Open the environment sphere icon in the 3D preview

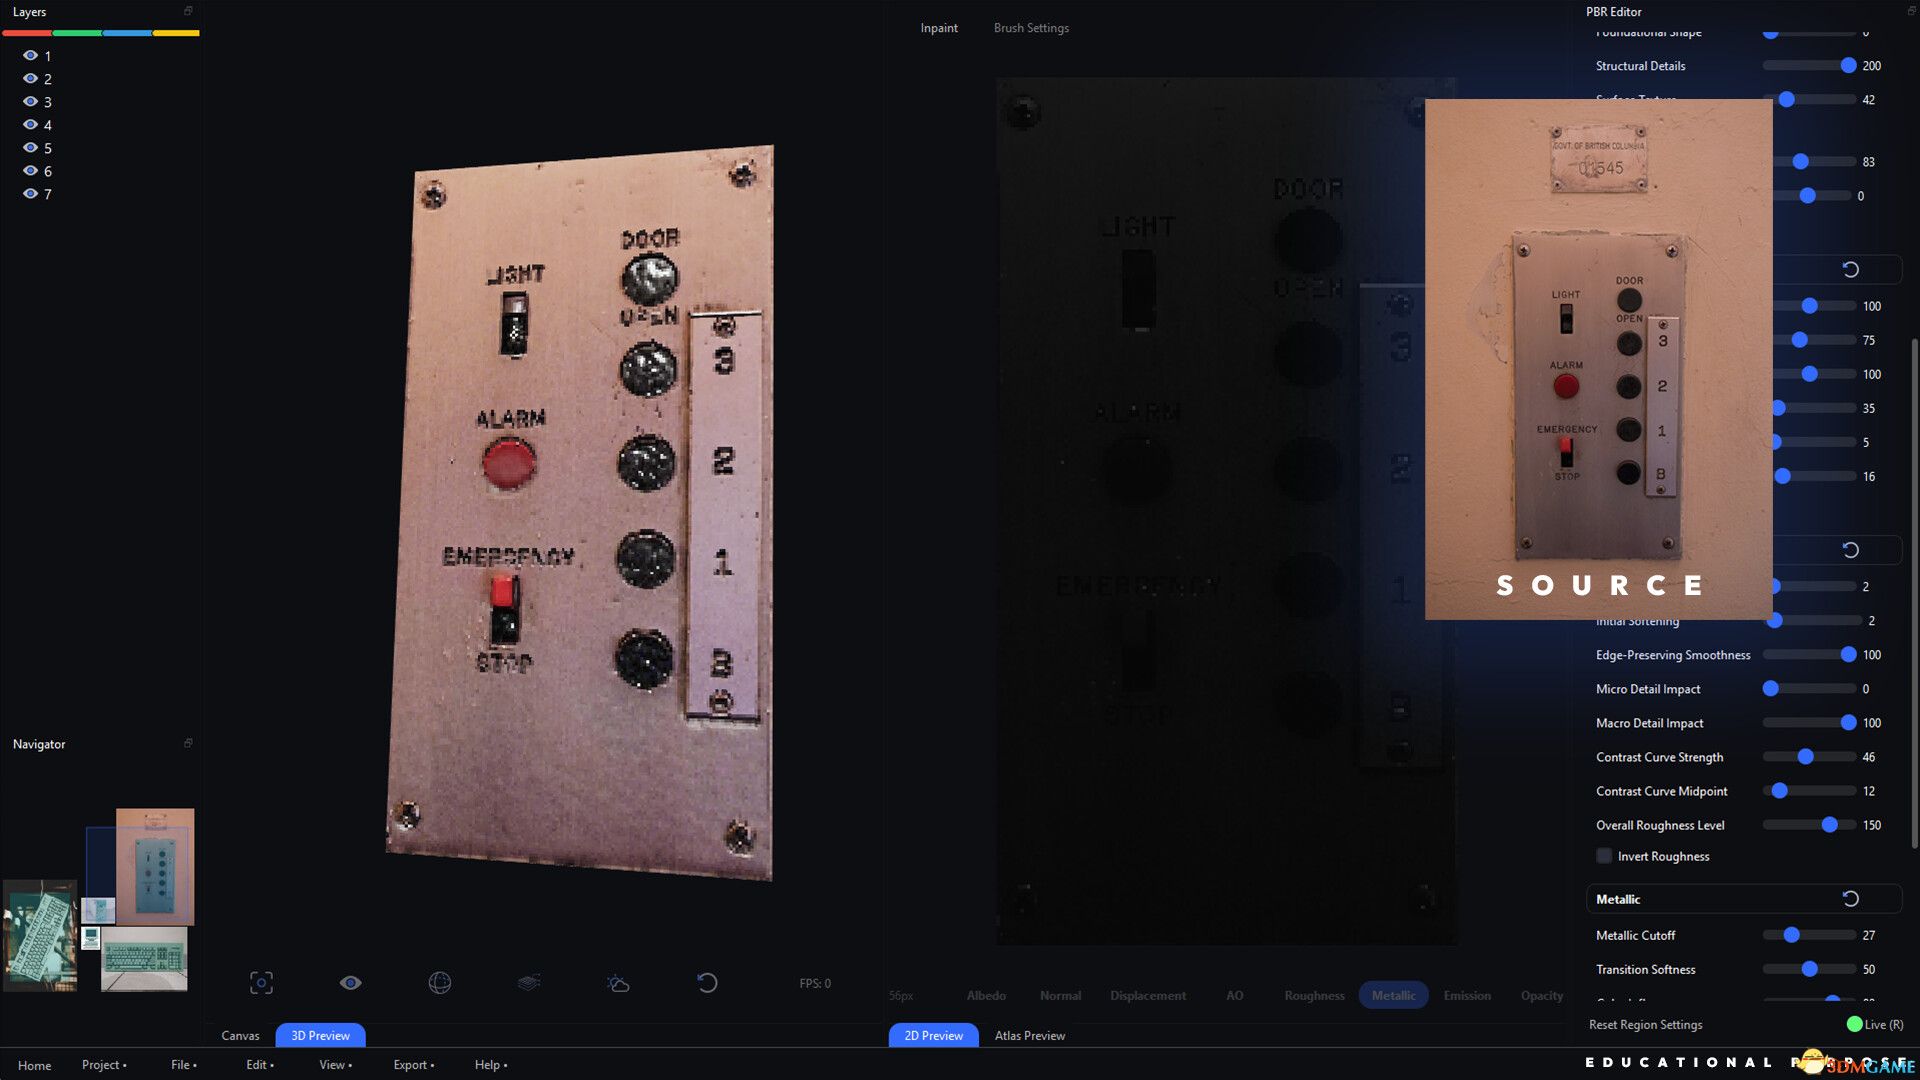point(438,983)
